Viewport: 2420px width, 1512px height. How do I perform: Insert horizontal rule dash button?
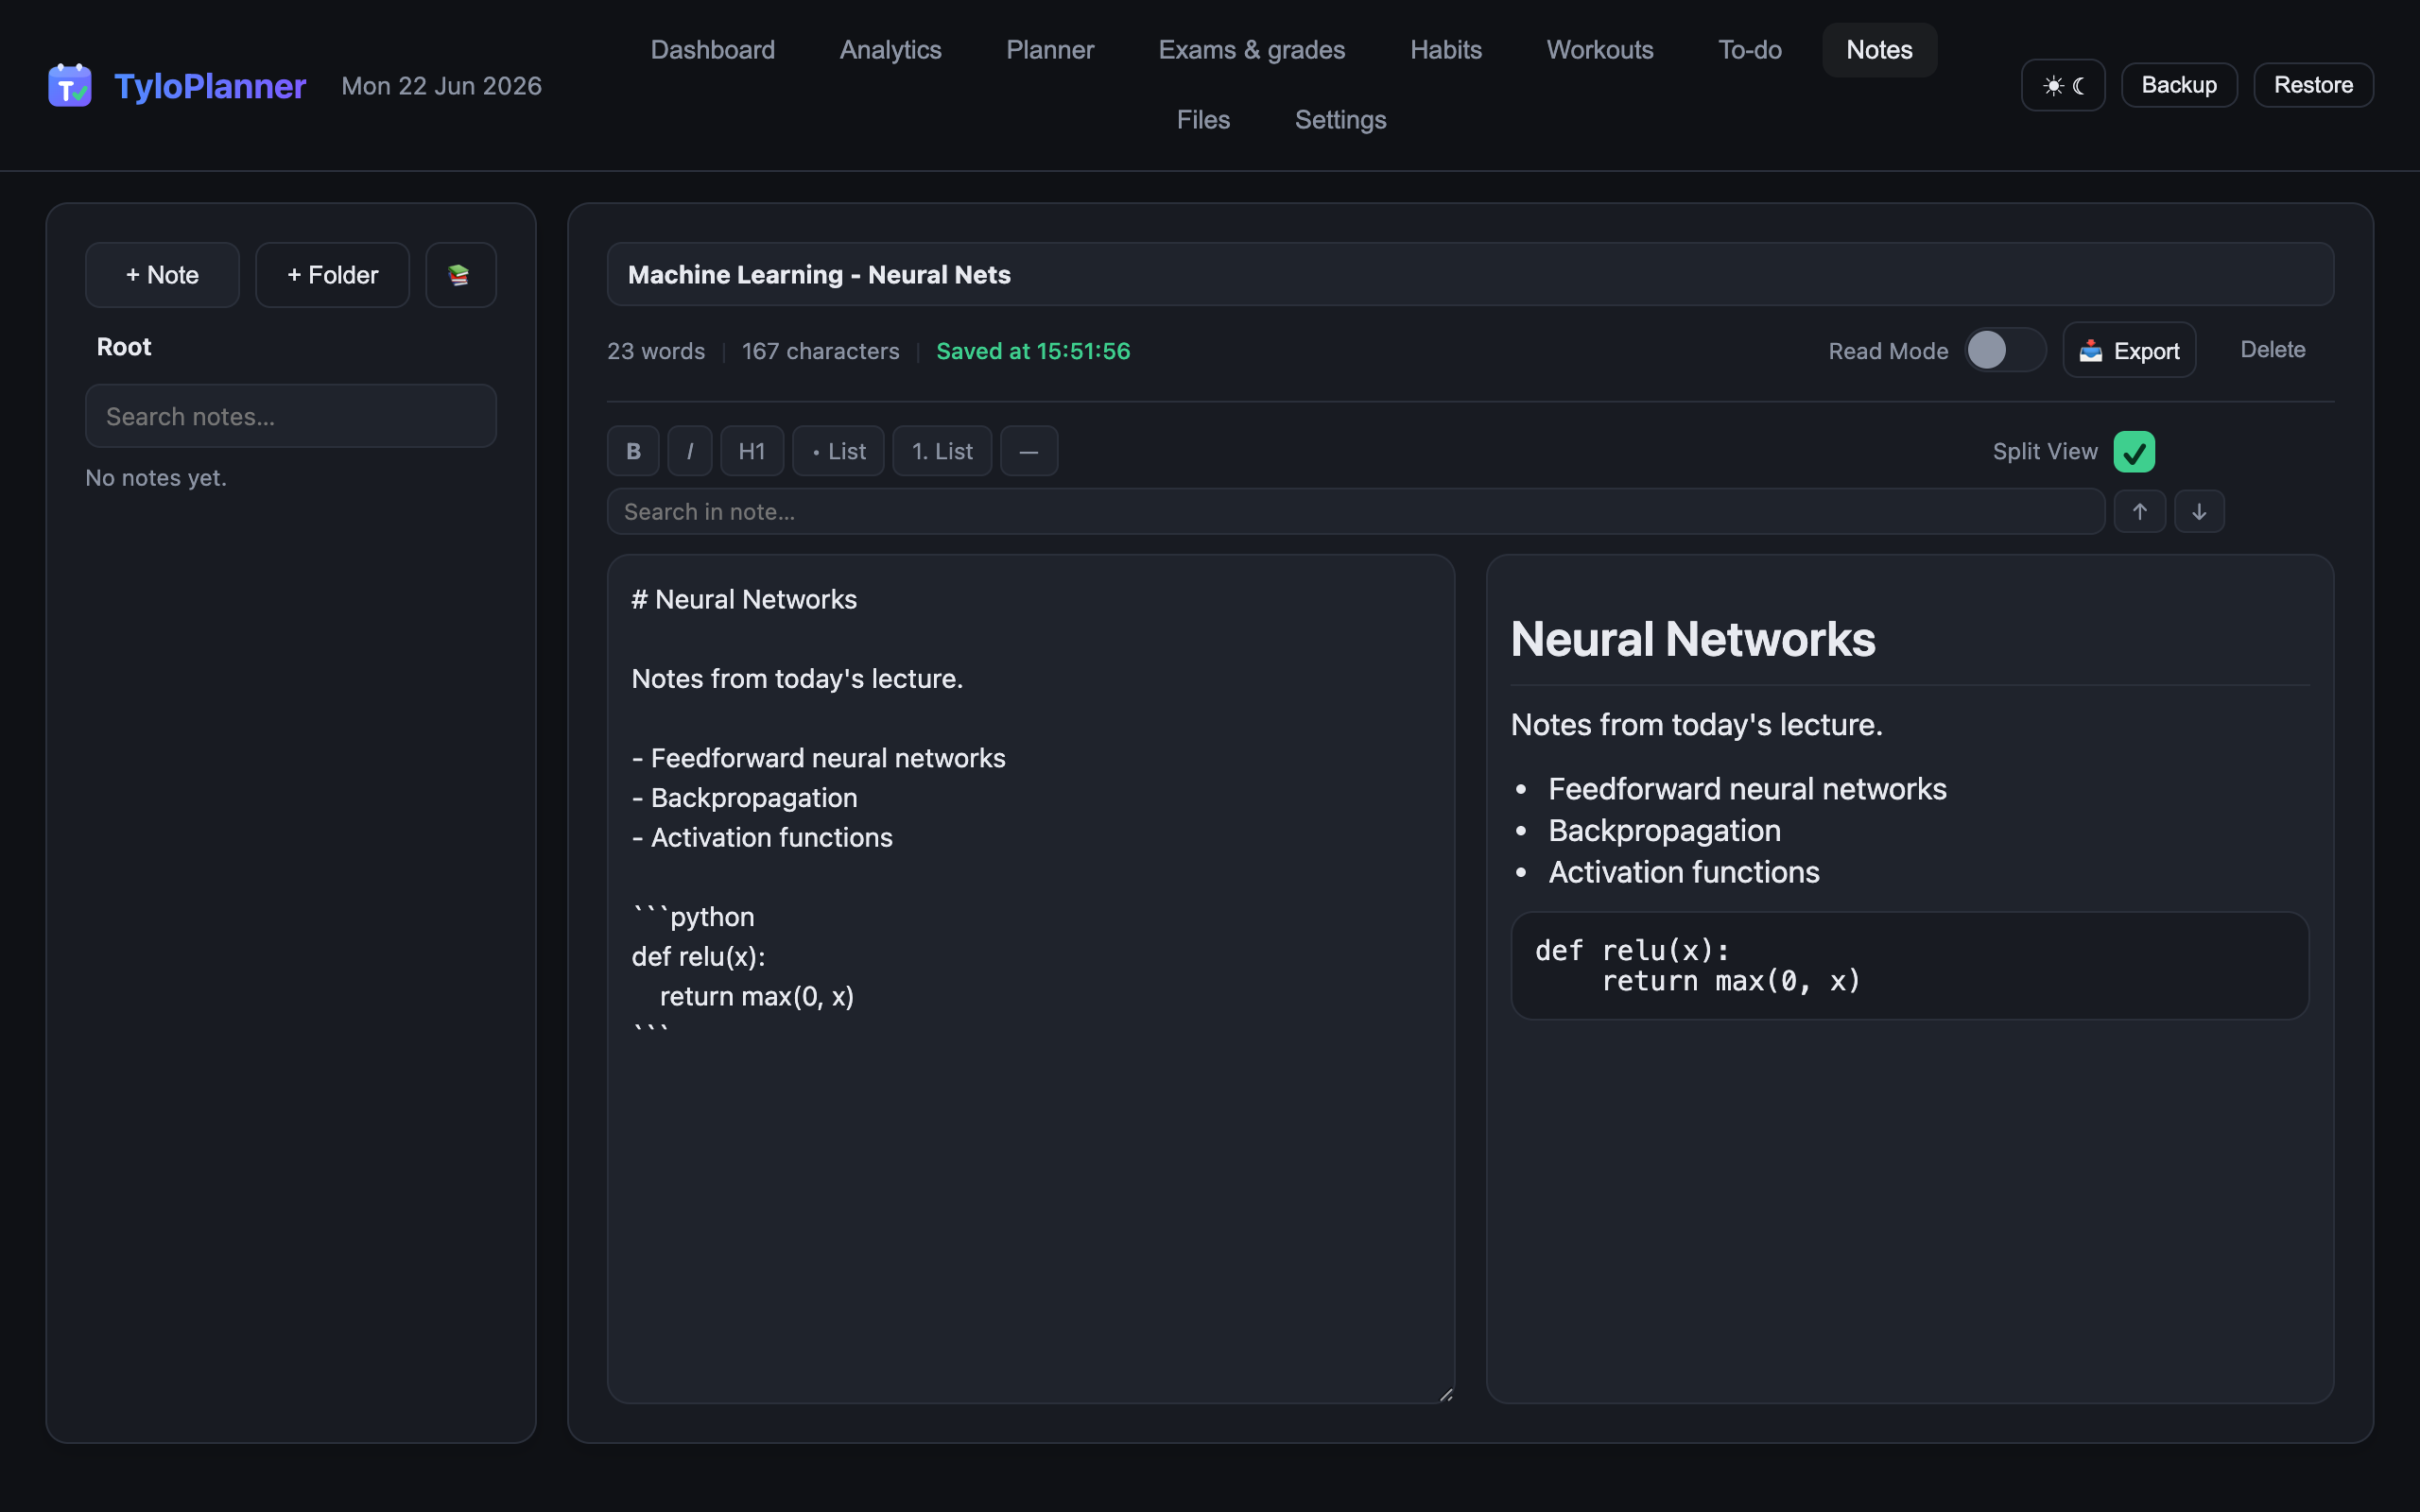[x=1029, y=451]
